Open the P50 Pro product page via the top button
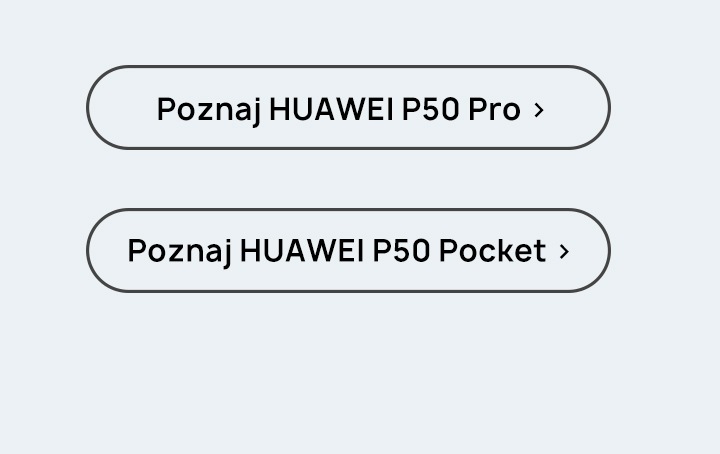The width and height of the screenshot is (720, 454). [x=348, y=107]
